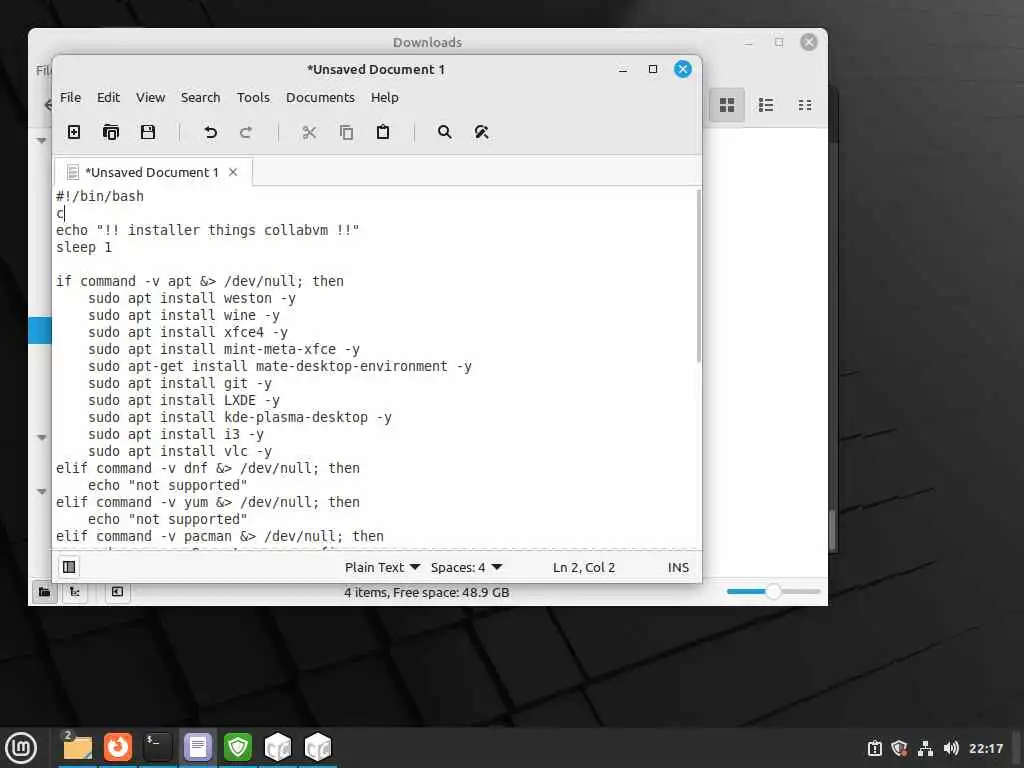Switch to the text editor taskbar item
The image size is (1024, 768).
[198, 747]
